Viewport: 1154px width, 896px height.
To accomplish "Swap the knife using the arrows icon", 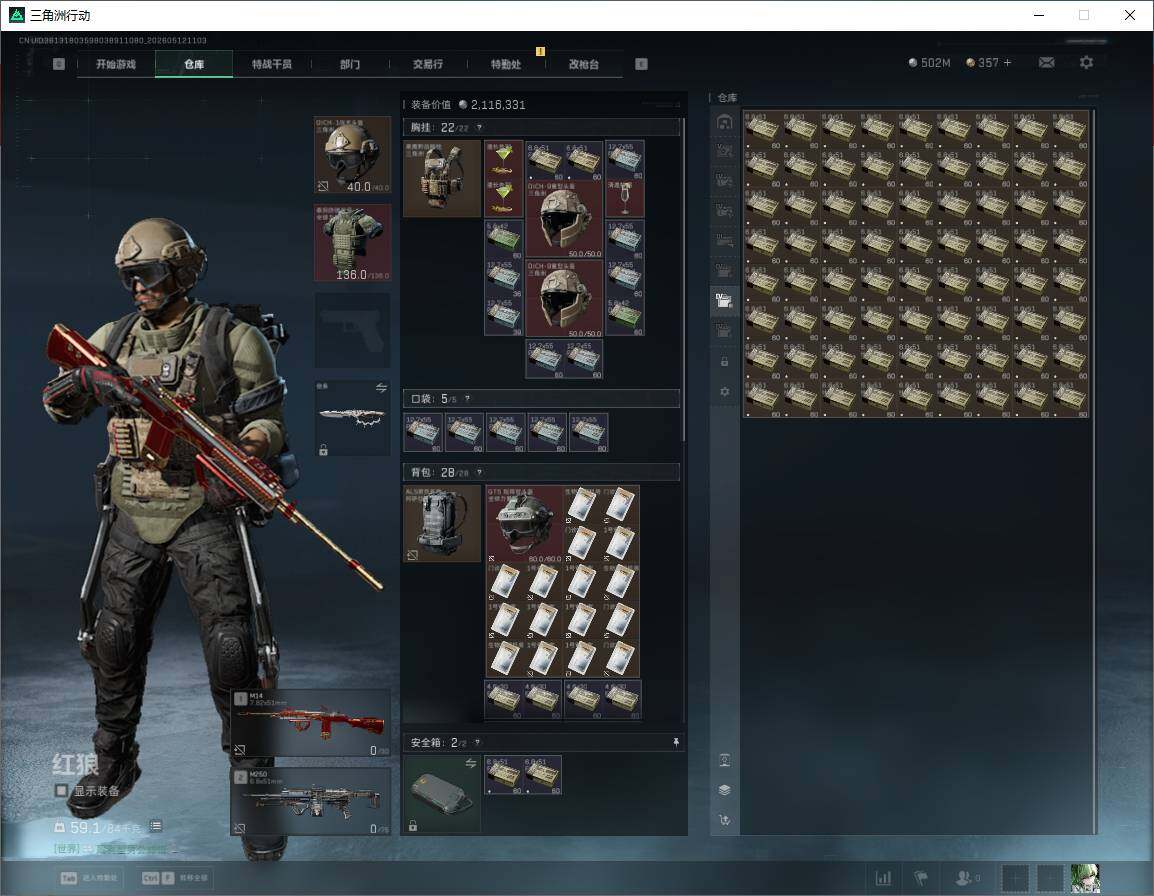I will [381, 388].
